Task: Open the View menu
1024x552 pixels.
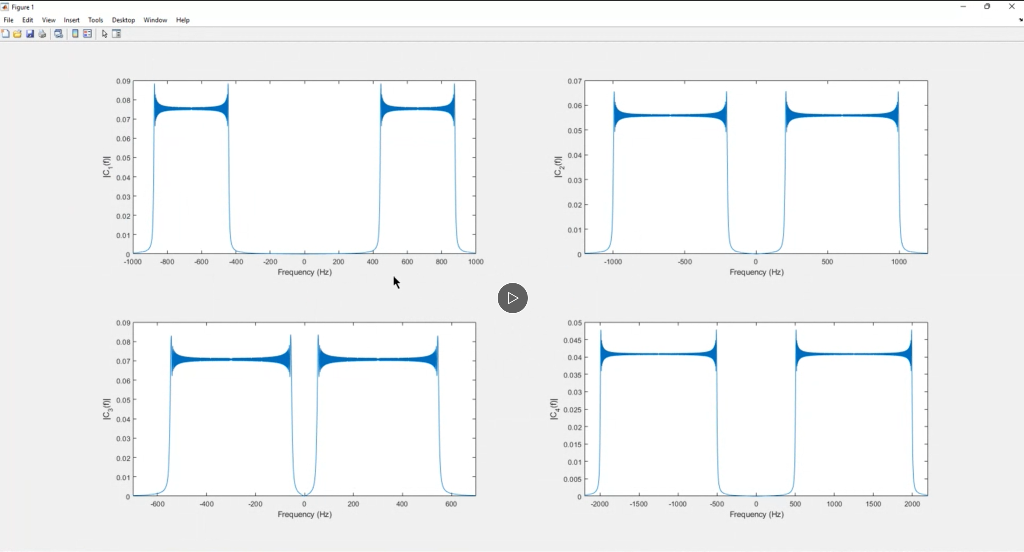Action: pyautogui.click(x=48, y=20)
